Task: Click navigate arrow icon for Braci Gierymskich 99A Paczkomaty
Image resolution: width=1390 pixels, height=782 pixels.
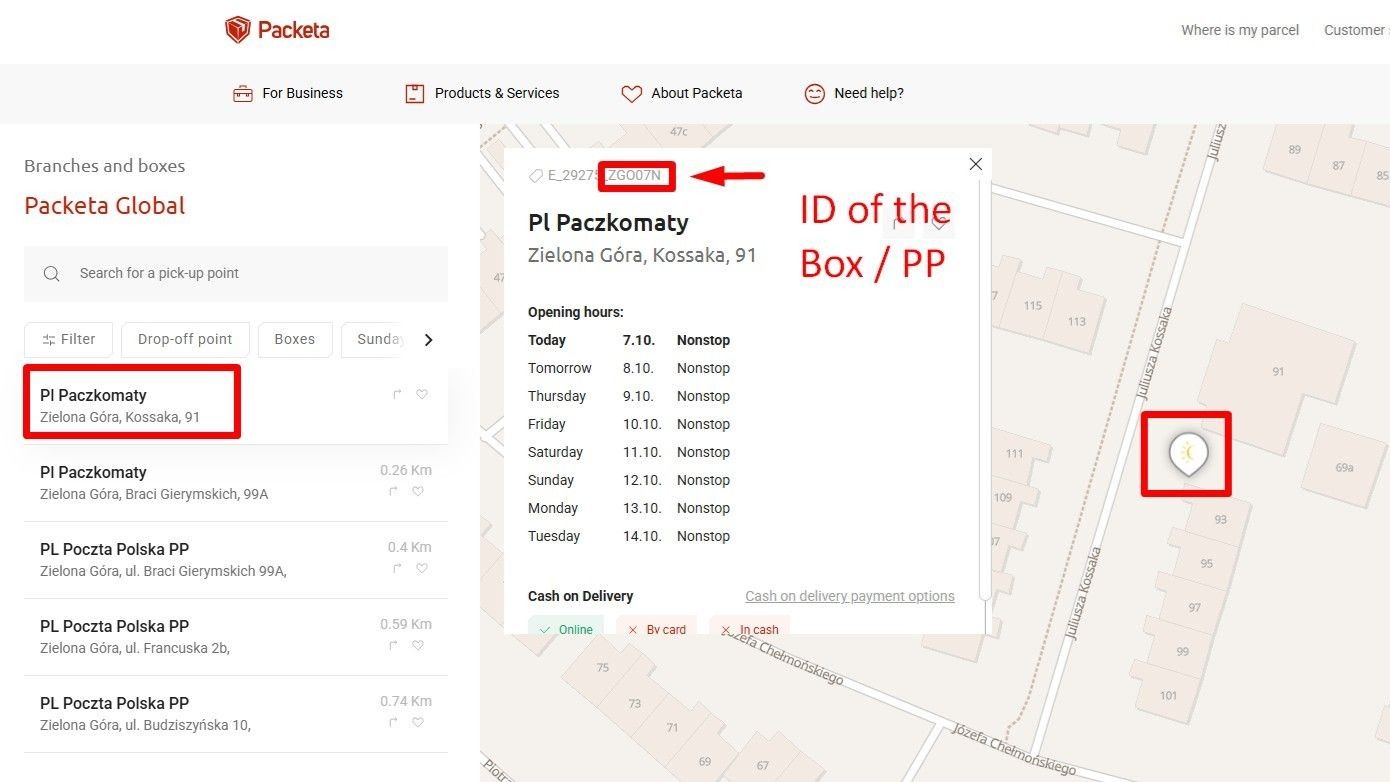Action: click(397, 491)
